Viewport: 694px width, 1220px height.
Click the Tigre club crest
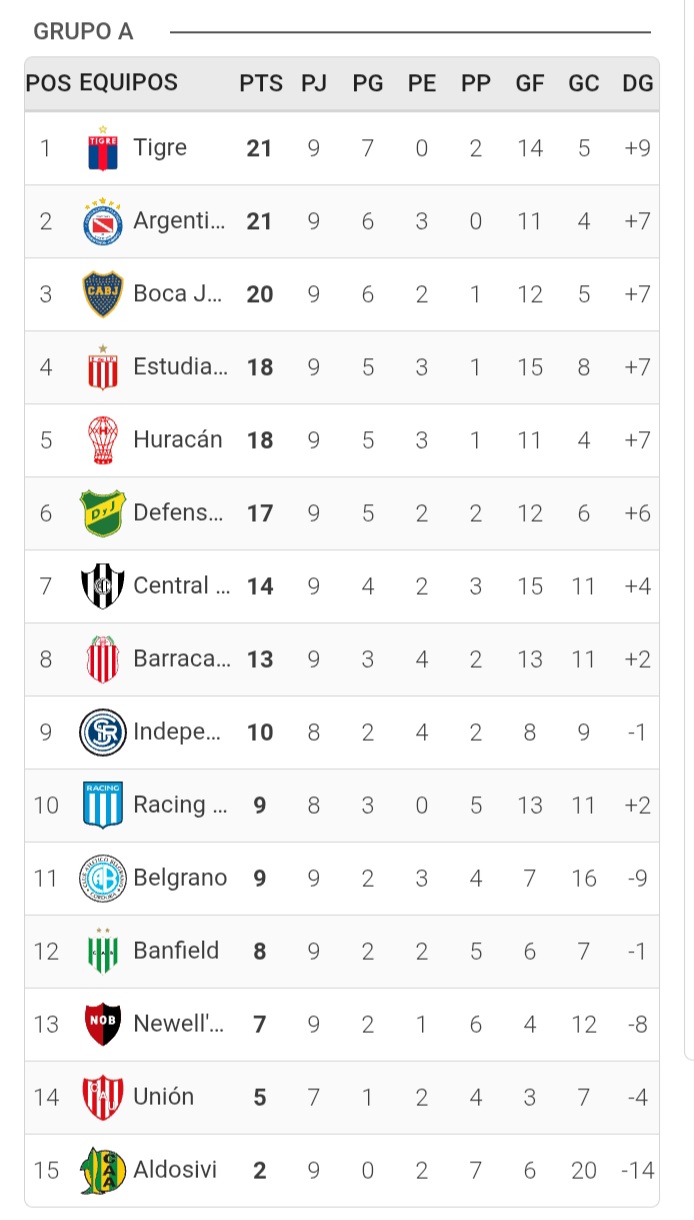coord(103,149)
